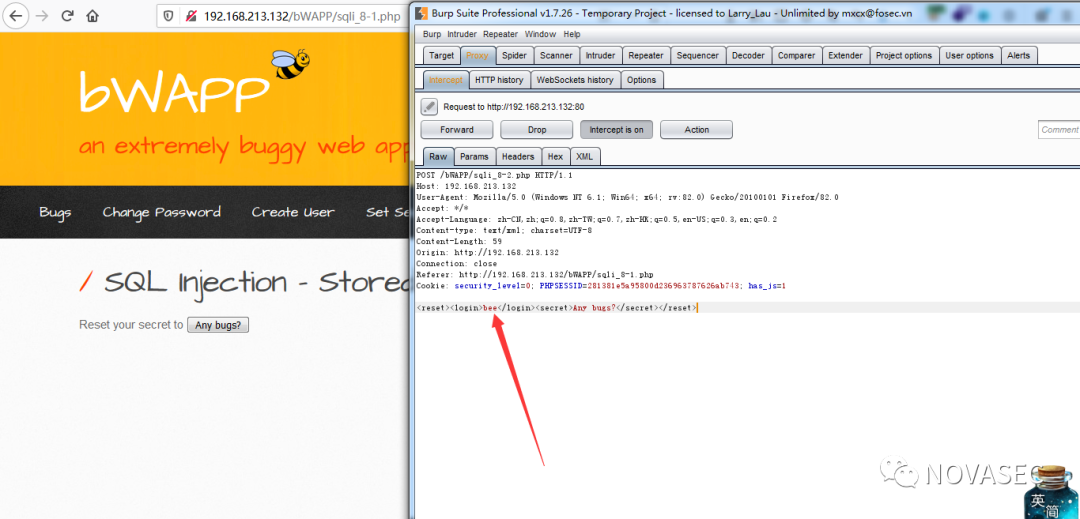Click the XML reset request body line
This screenshot has width=1080, height=519.
coord(557,308)
